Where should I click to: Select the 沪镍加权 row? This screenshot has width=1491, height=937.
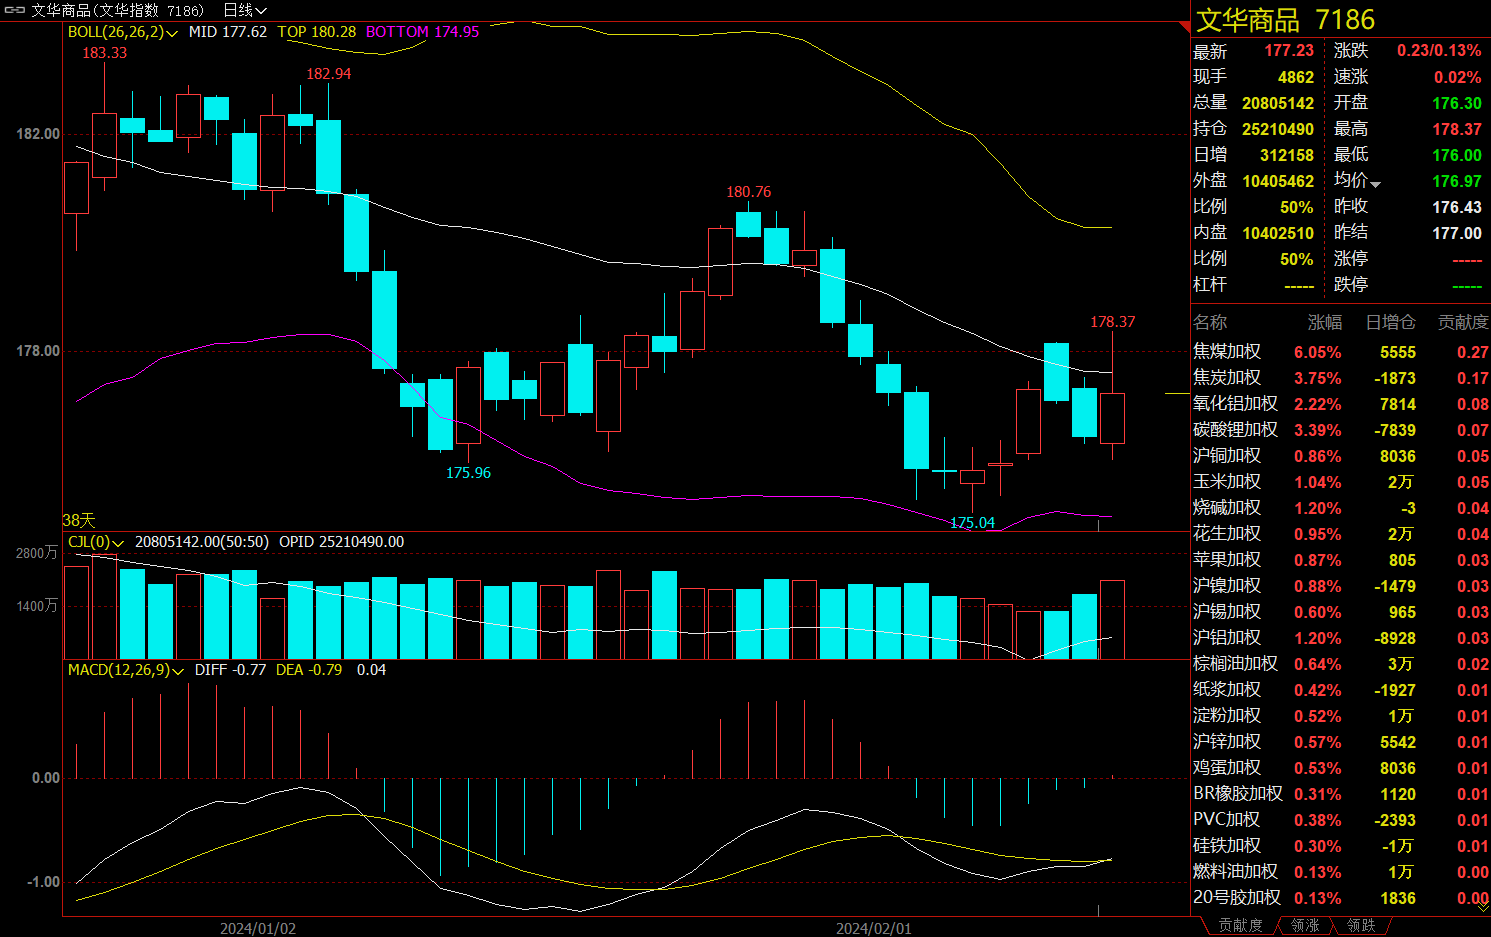click(x=1340, y=586)
